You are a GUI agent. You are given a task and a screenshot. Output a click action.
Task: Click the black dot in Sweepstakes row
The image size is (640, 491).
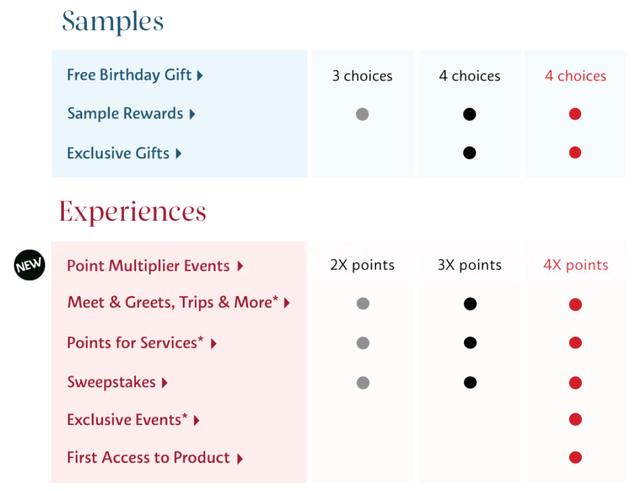pyautogui.click(x=469, y=382)
